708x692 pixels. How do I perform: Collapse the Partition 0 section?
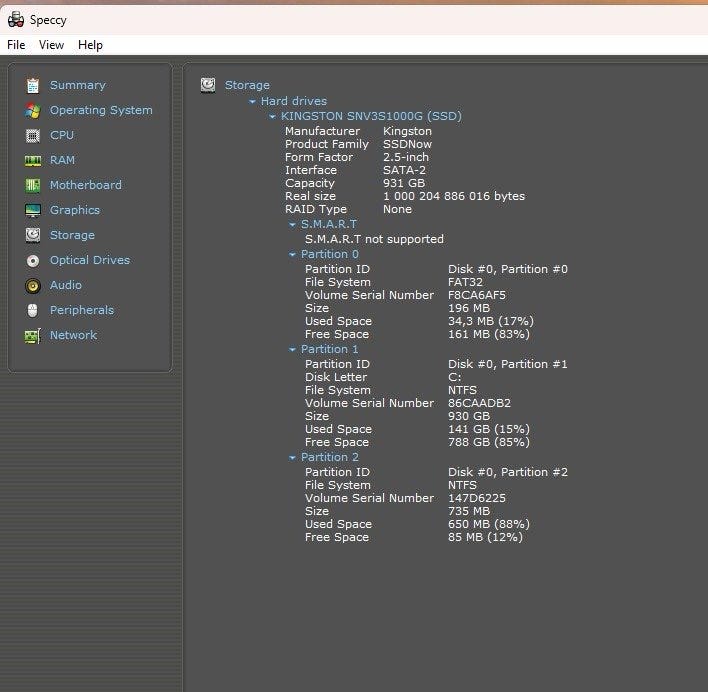pos(292,255)
